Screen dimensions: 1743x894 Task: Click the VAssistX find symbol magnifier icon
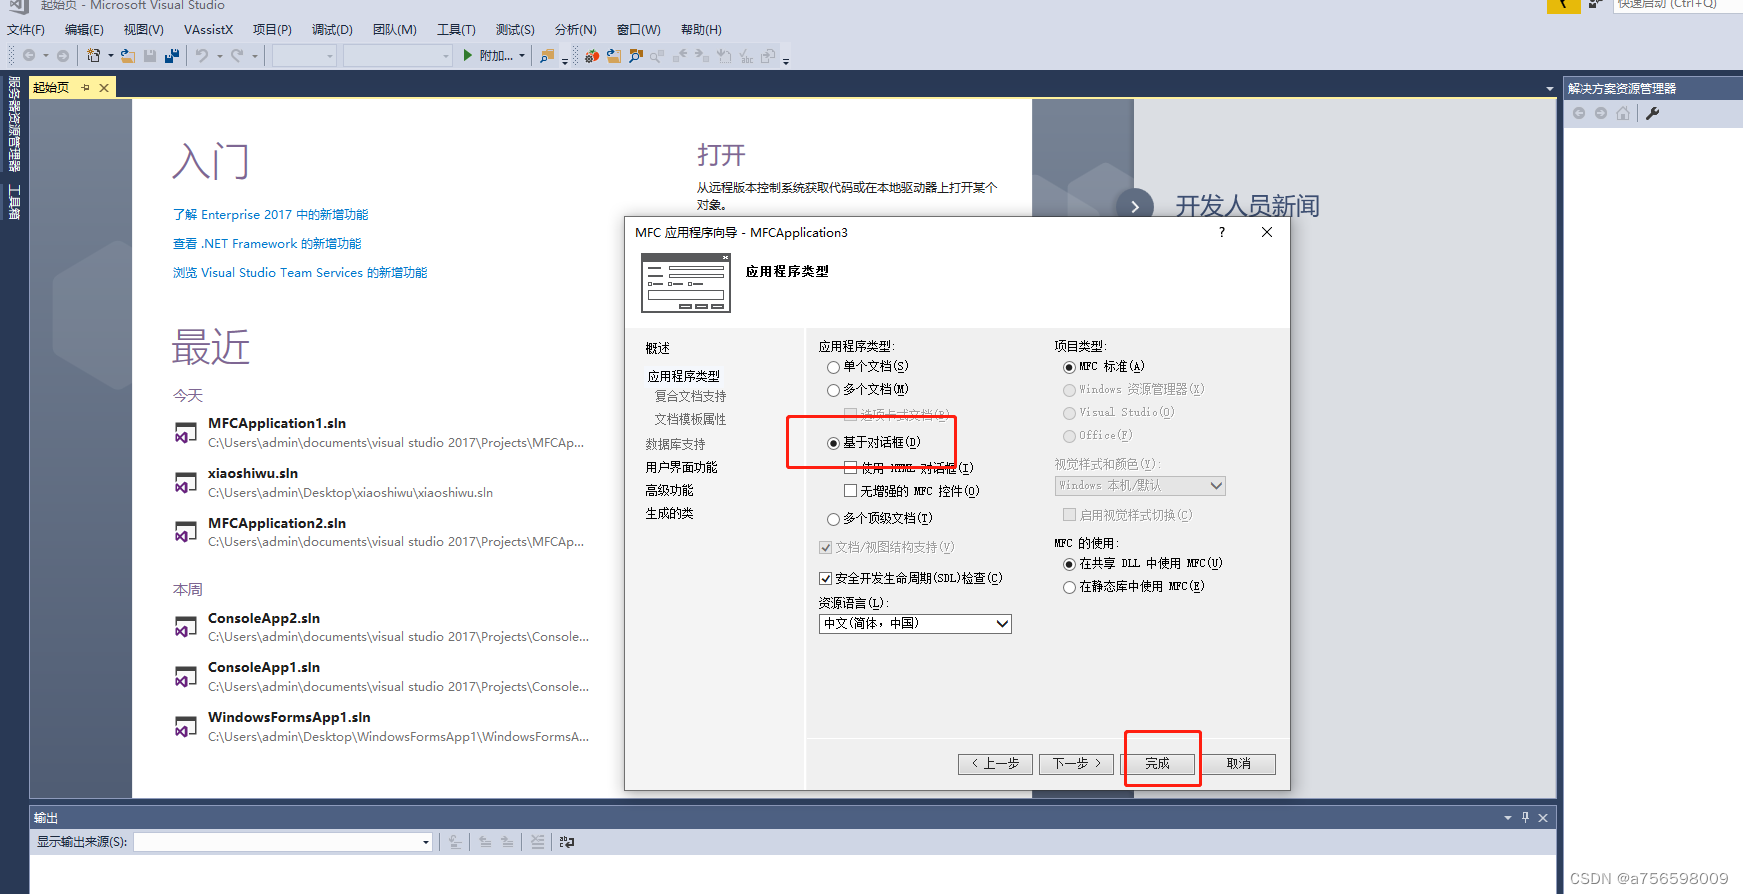pos(636,56)
